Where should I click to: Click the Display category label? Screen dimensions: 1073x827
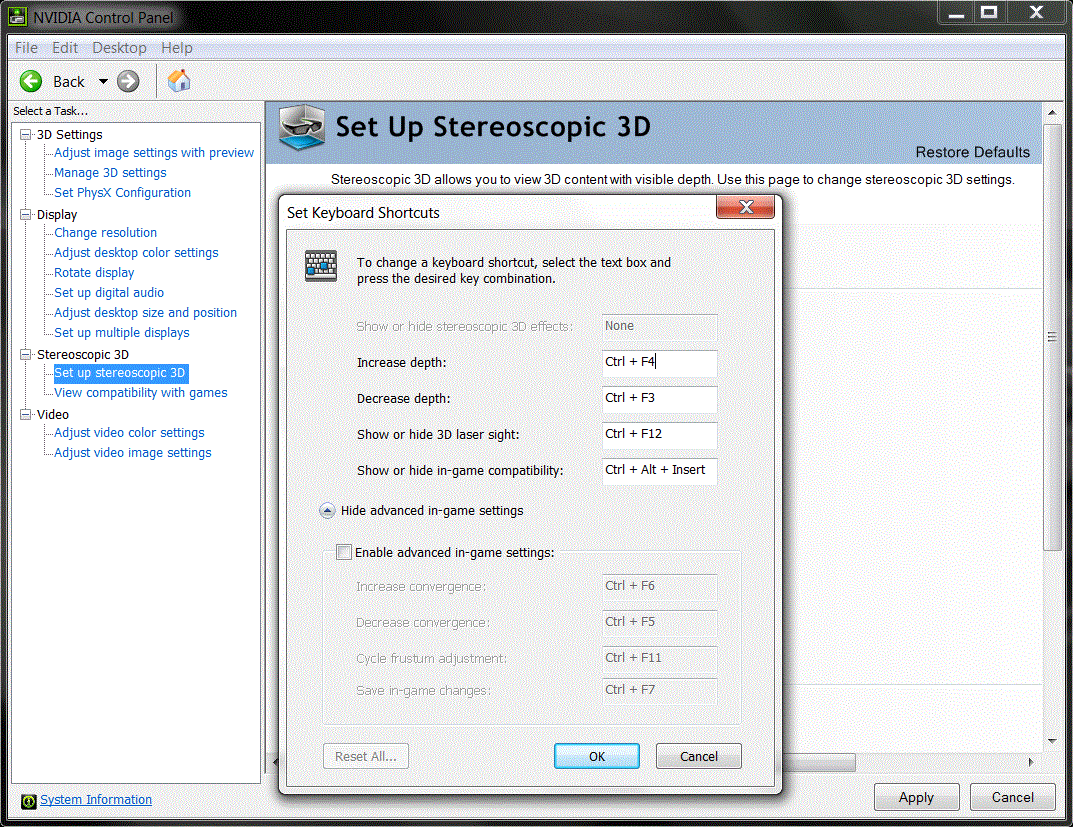point(57,215)
